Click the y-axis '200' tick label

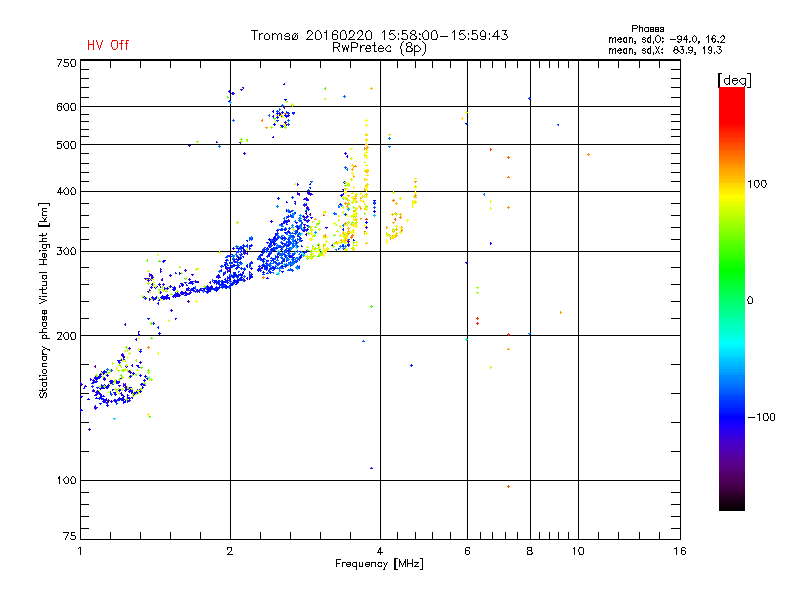[x=67, y=336]
